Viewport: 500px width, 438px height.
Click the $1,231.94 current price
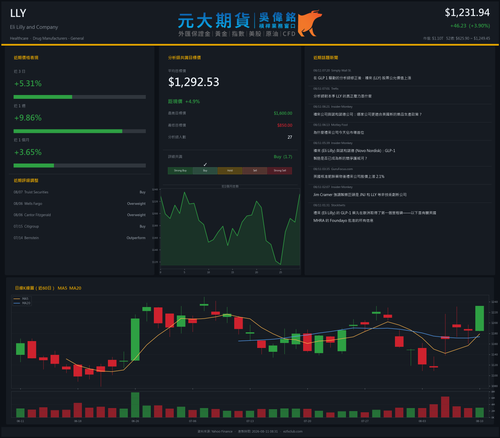pyautogui.click(x=467, y=13)
